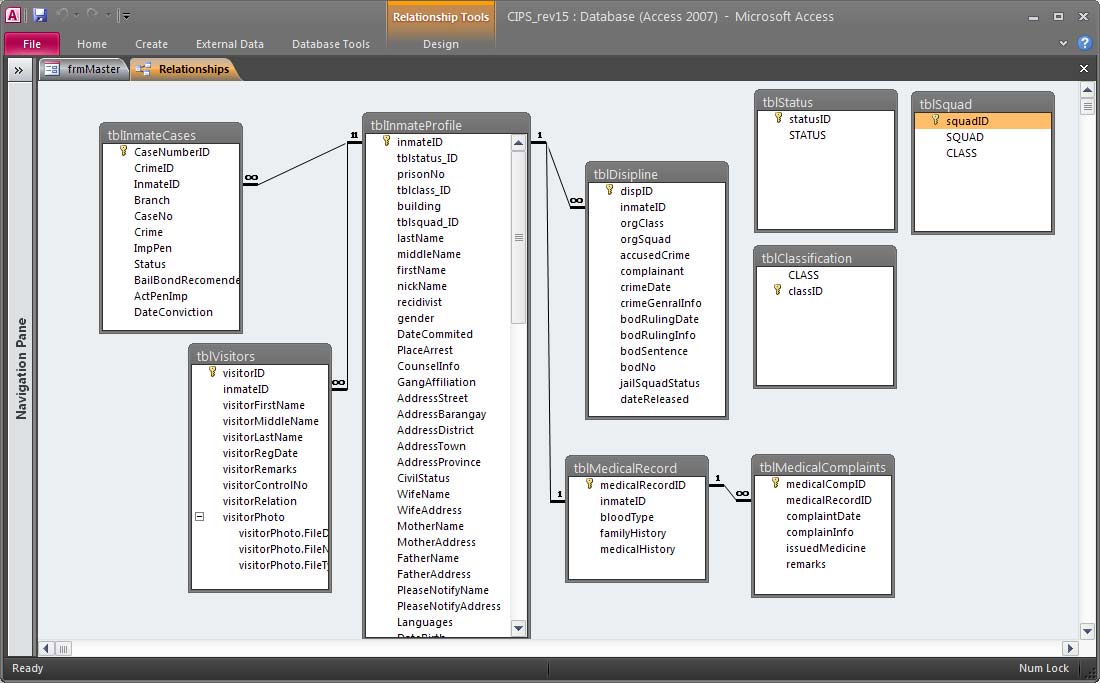
Task: Click the key icon beside CaseNumberID
Action: [123, 151]
